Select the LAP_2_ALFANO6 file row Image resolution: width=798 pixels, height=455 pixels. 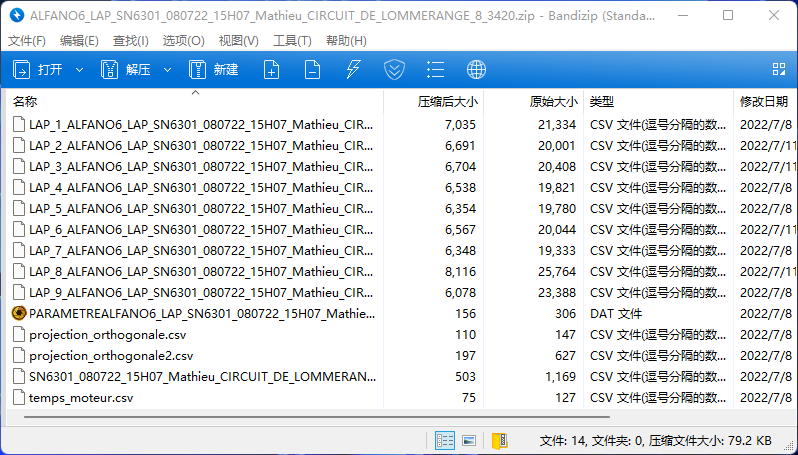tap(401, 146)
